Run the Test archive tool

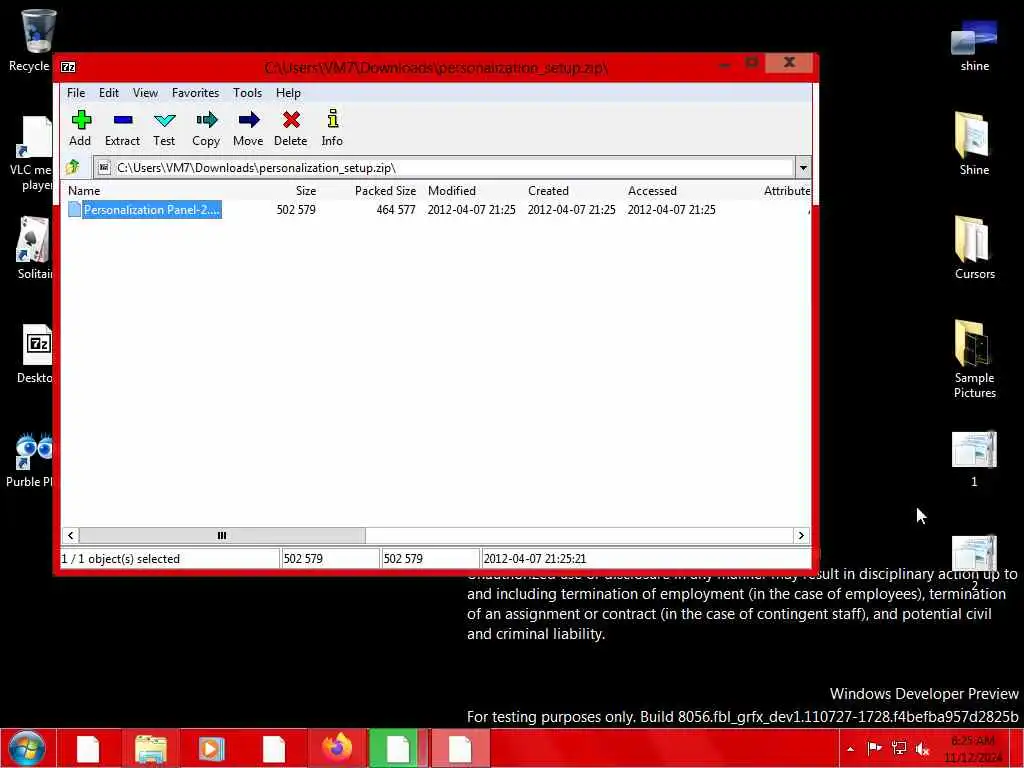[164, 128]
